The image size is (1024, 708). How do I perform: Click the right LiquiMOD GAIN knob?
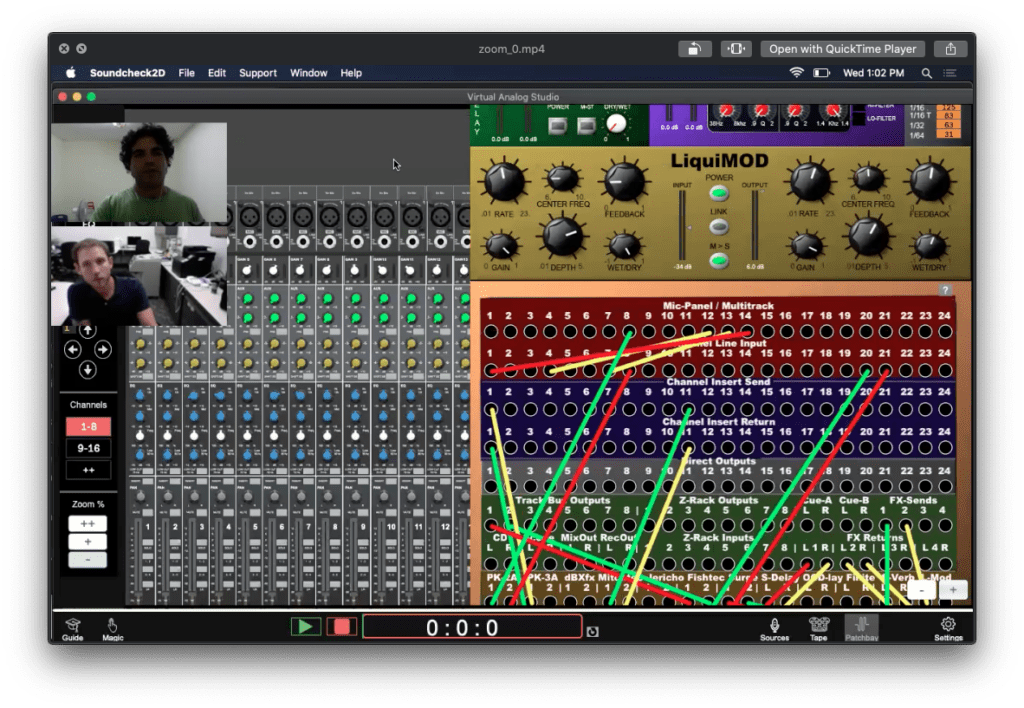(806, 247)
